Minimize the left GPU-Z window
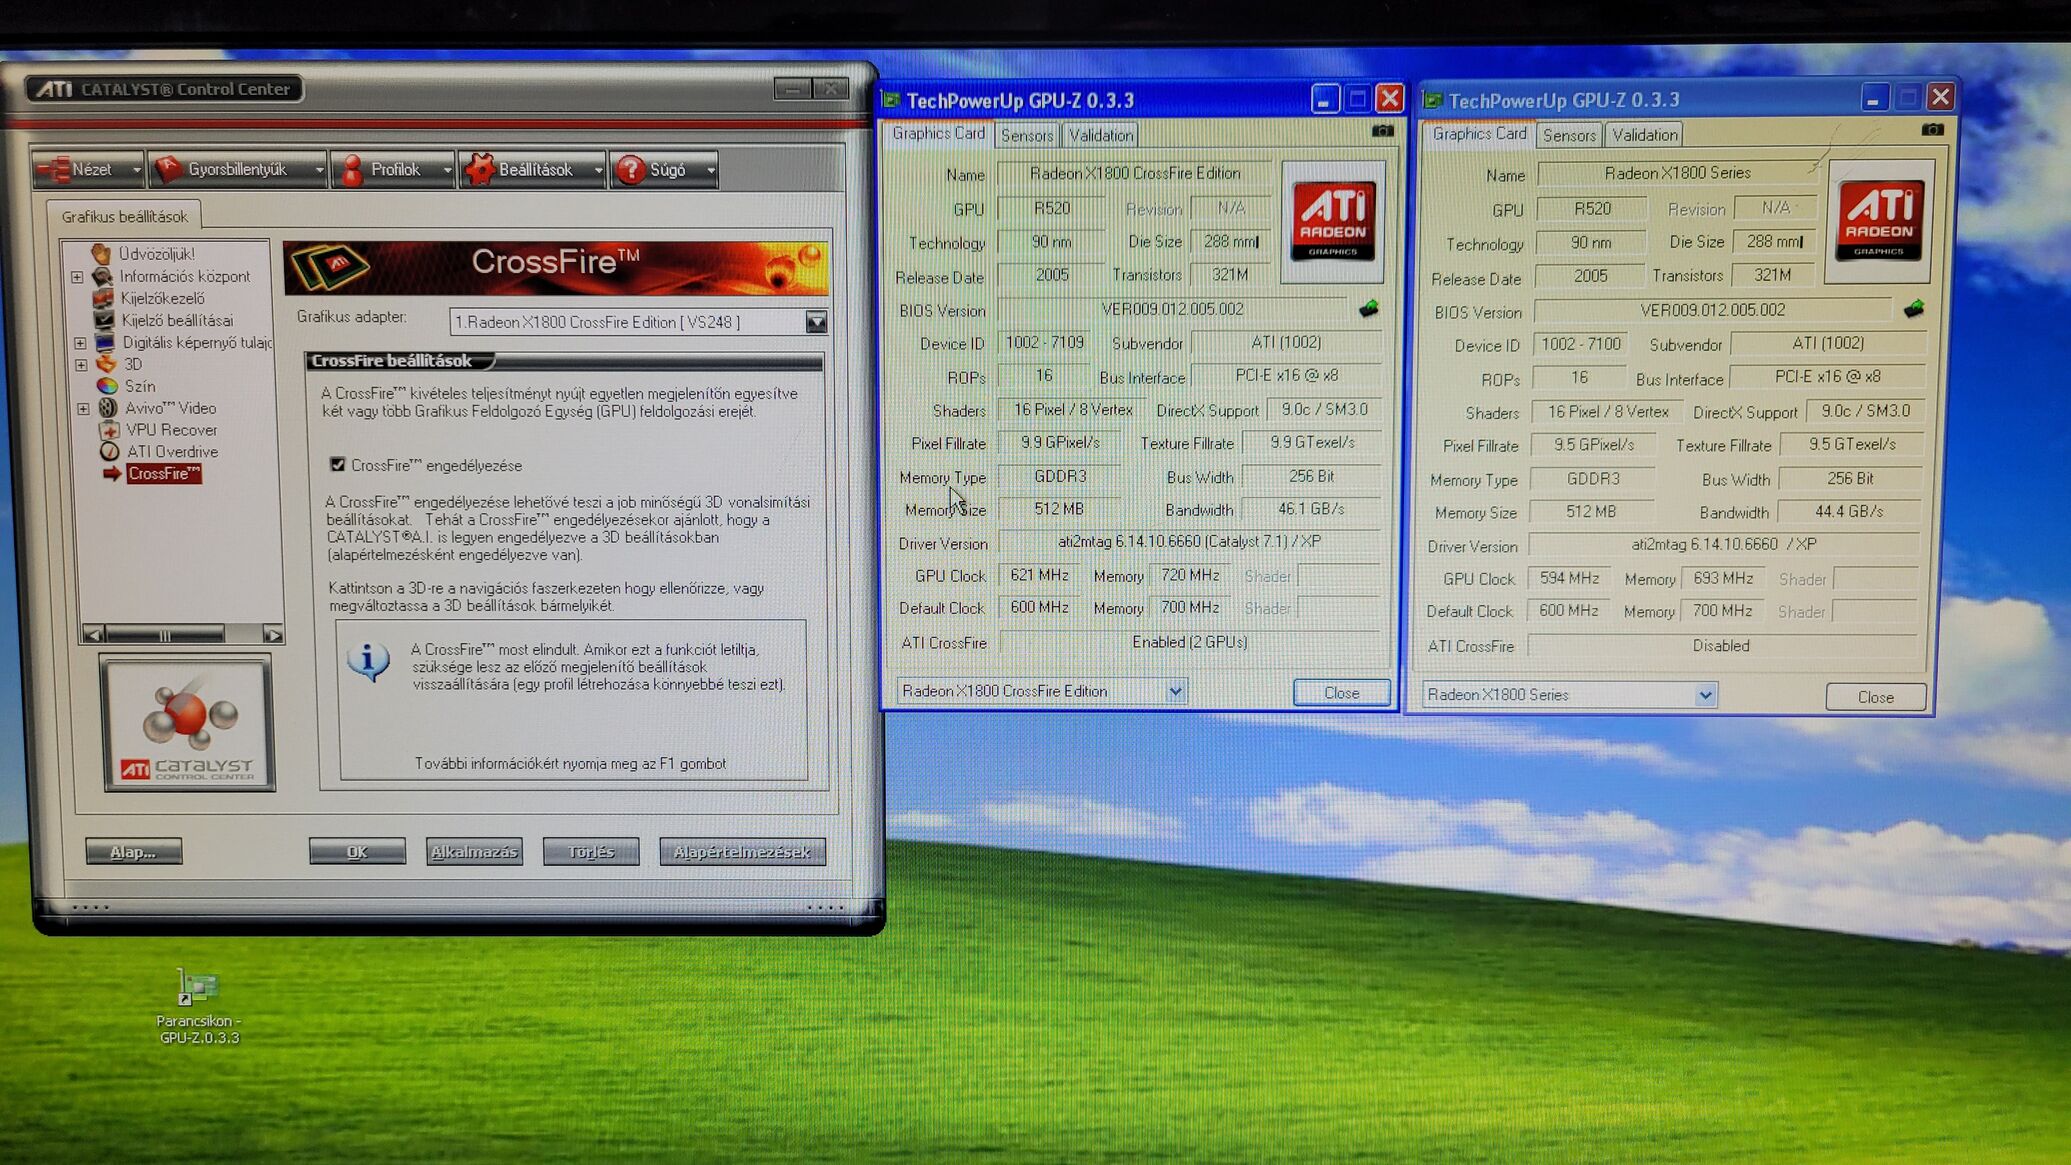The width and height of the screenshot is (2071, 1165). click(1324, 99)
